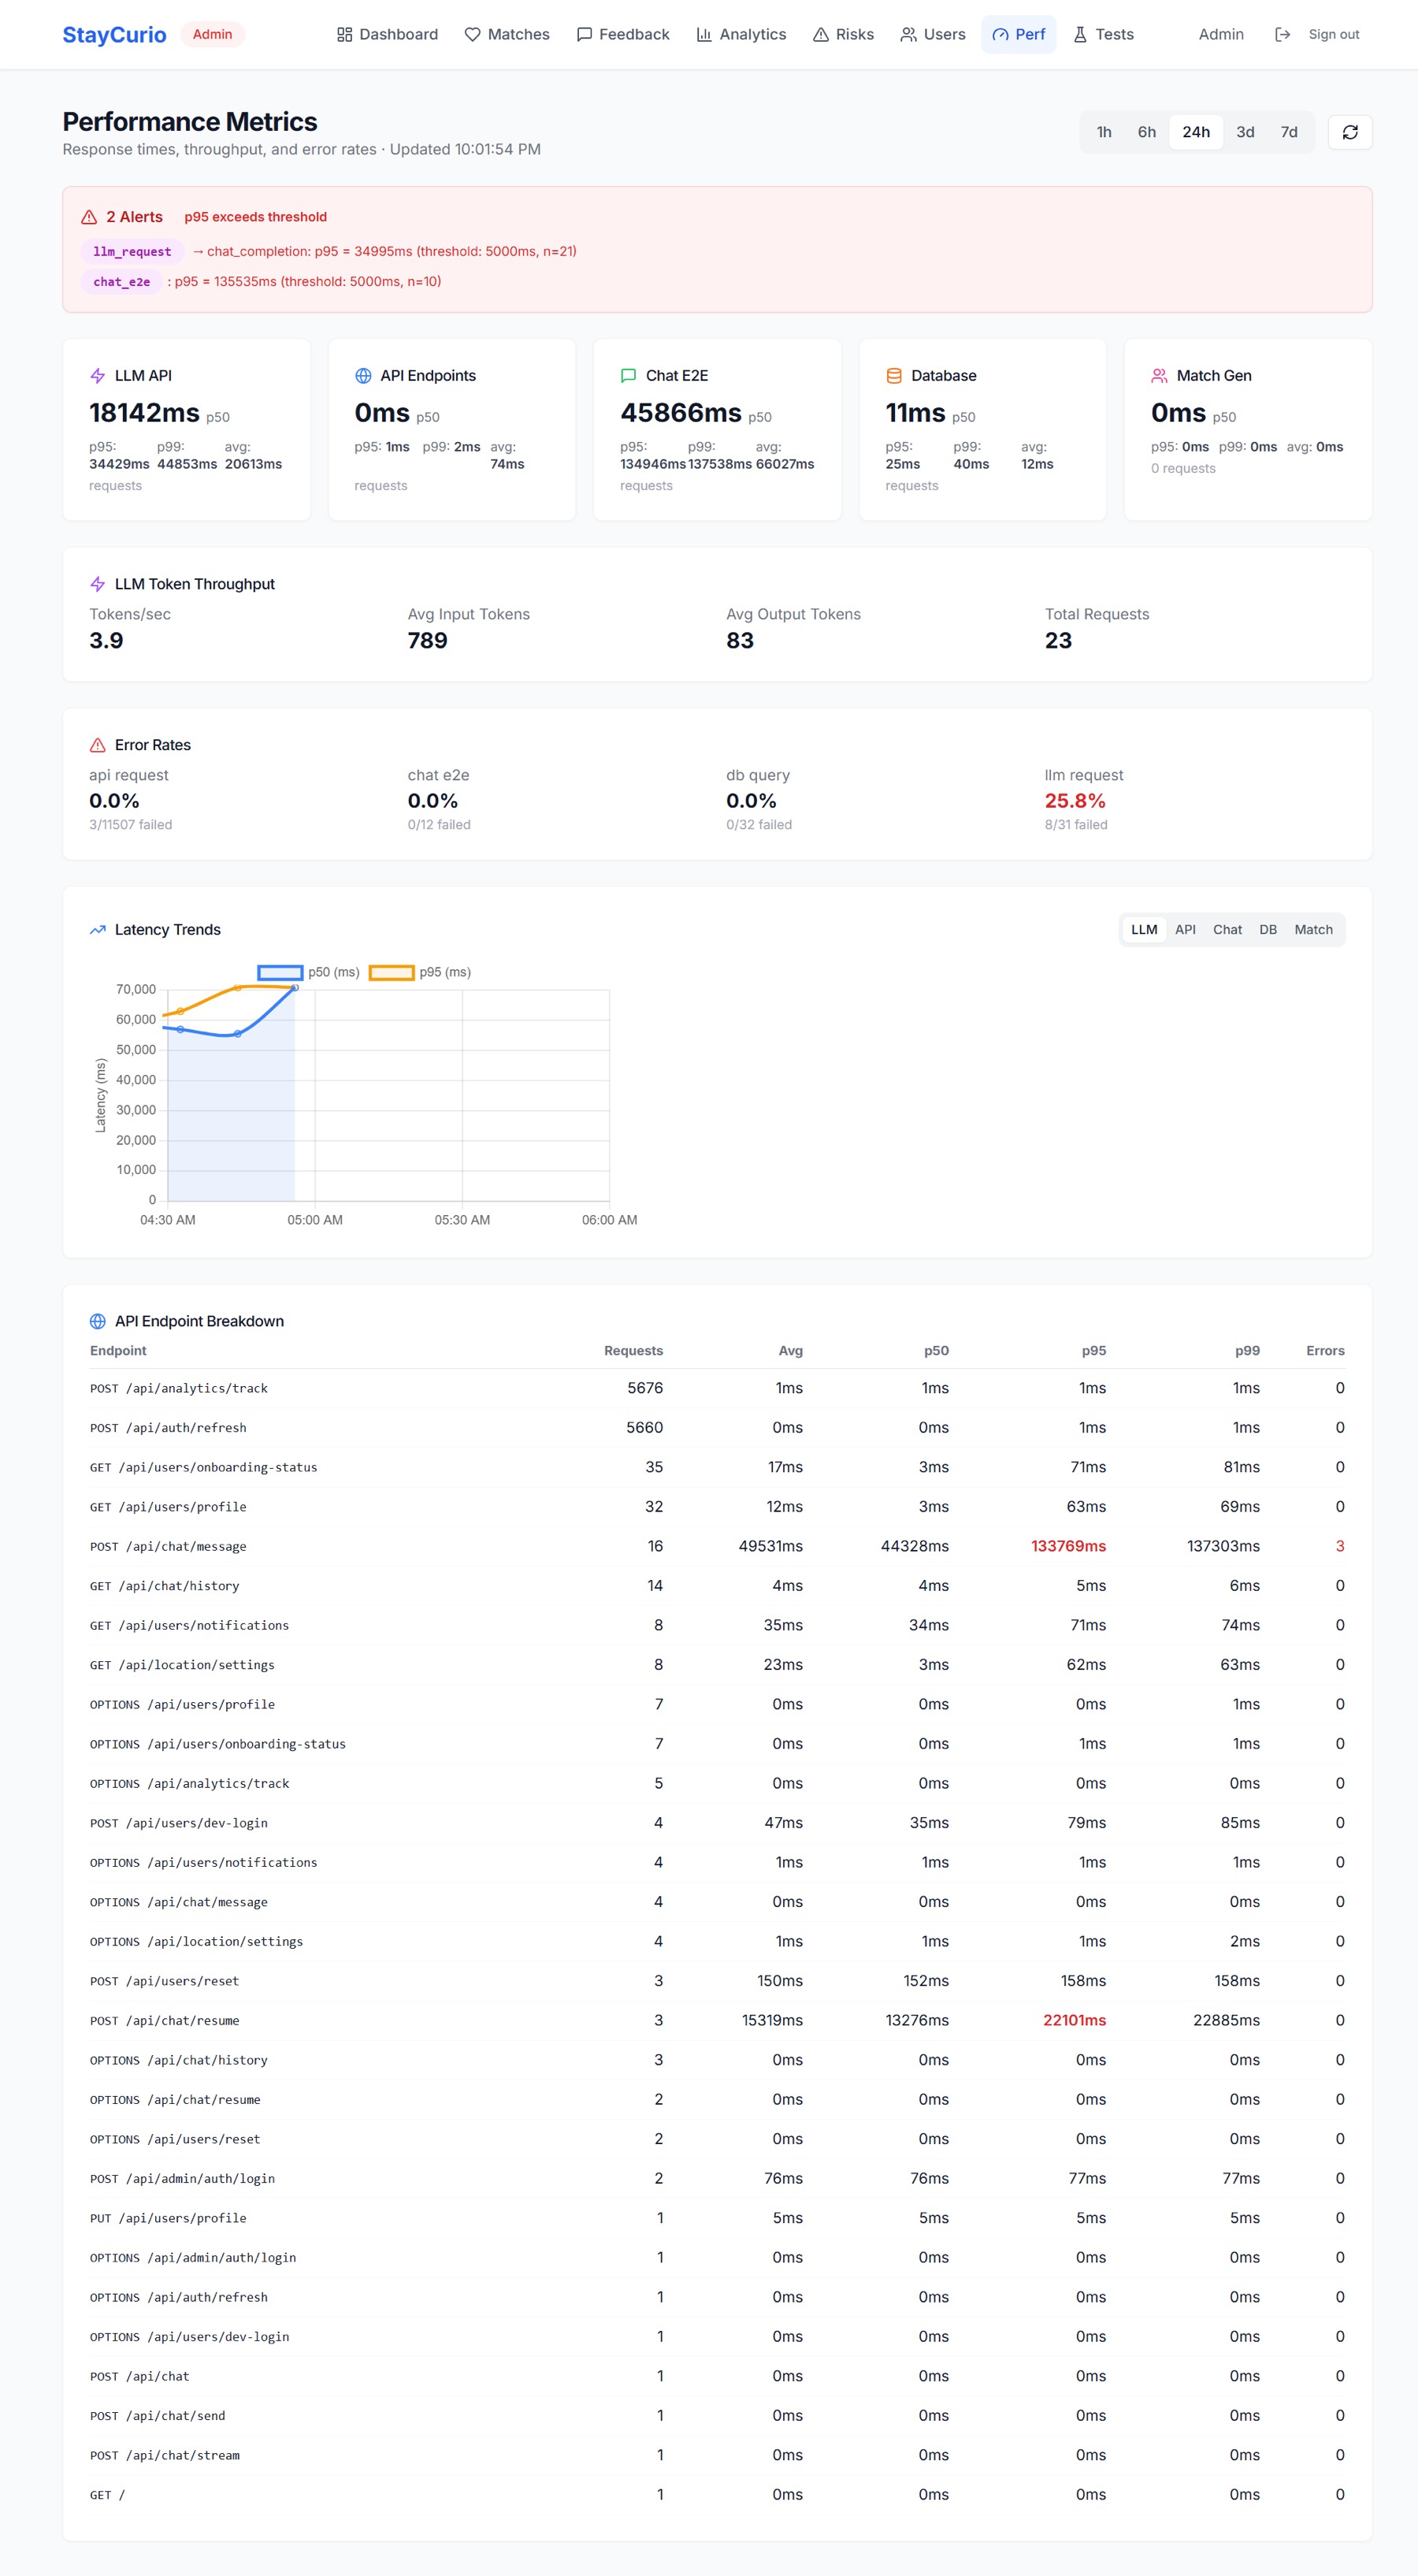Open the Risks nav page
Viewport: 1418px width, 2576px height.
[x=843, y=34]
